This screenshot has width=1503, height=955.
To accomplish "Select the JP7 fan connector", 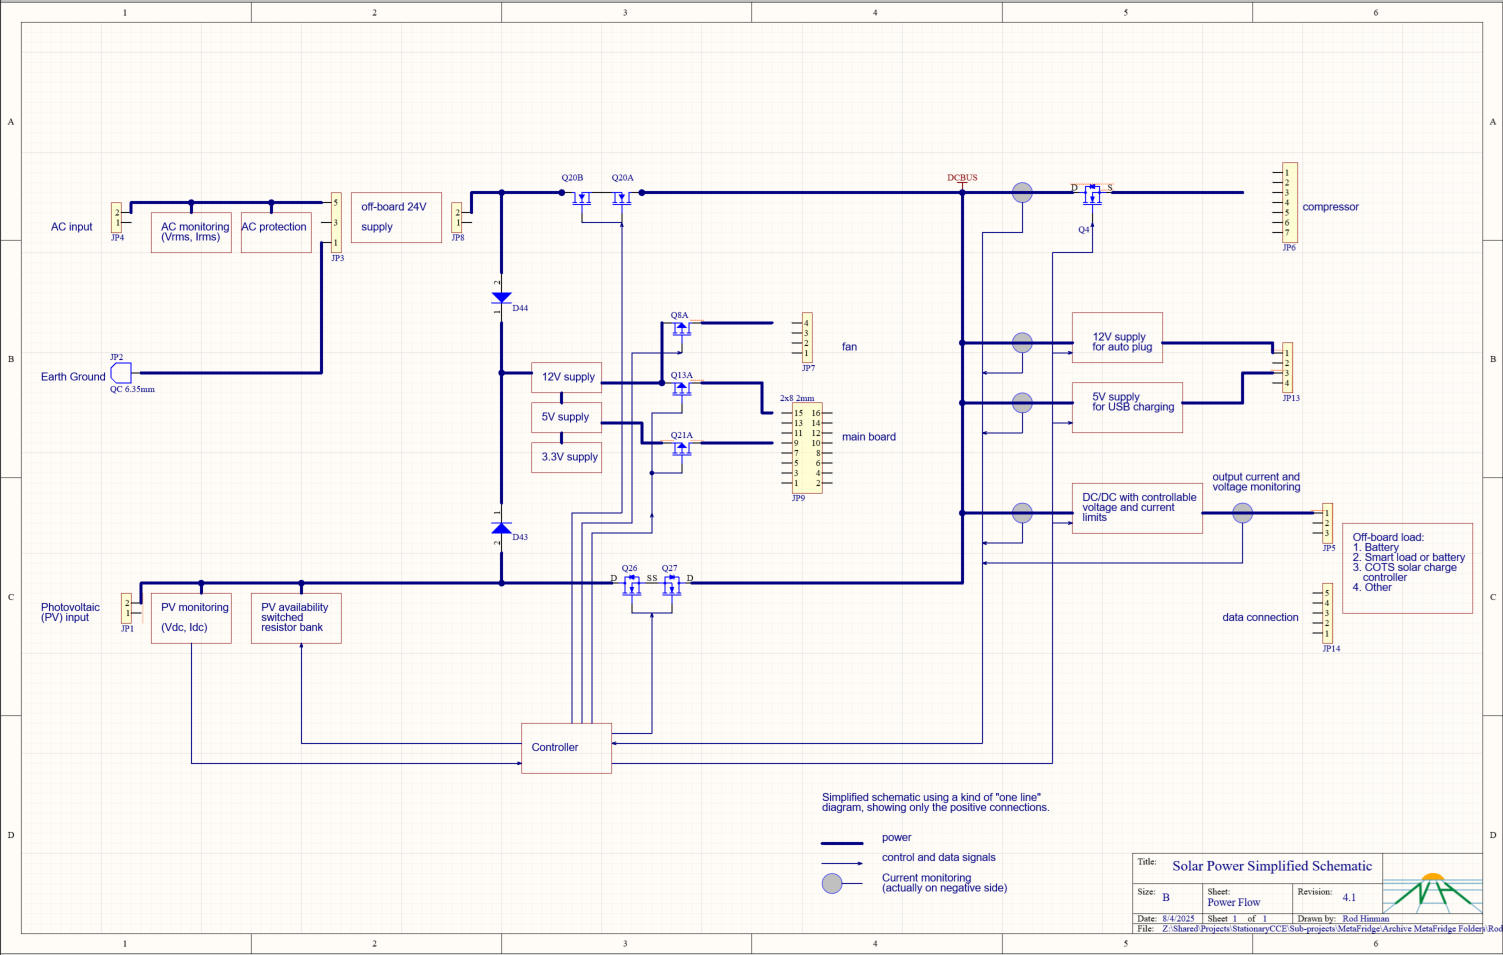I will tap(807, 338).
